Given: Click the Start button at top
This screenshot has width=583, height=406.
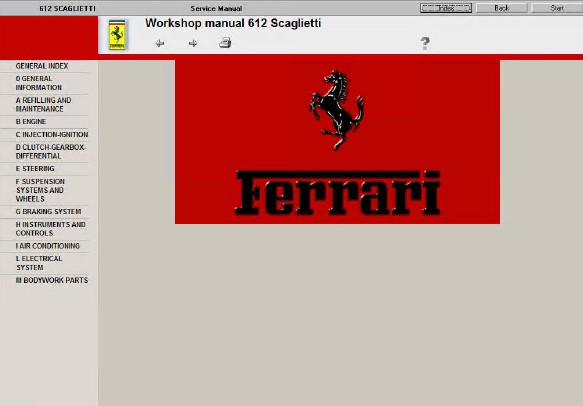Looking at the screenshot, I should pyautogui.click(x=557, y=8).
